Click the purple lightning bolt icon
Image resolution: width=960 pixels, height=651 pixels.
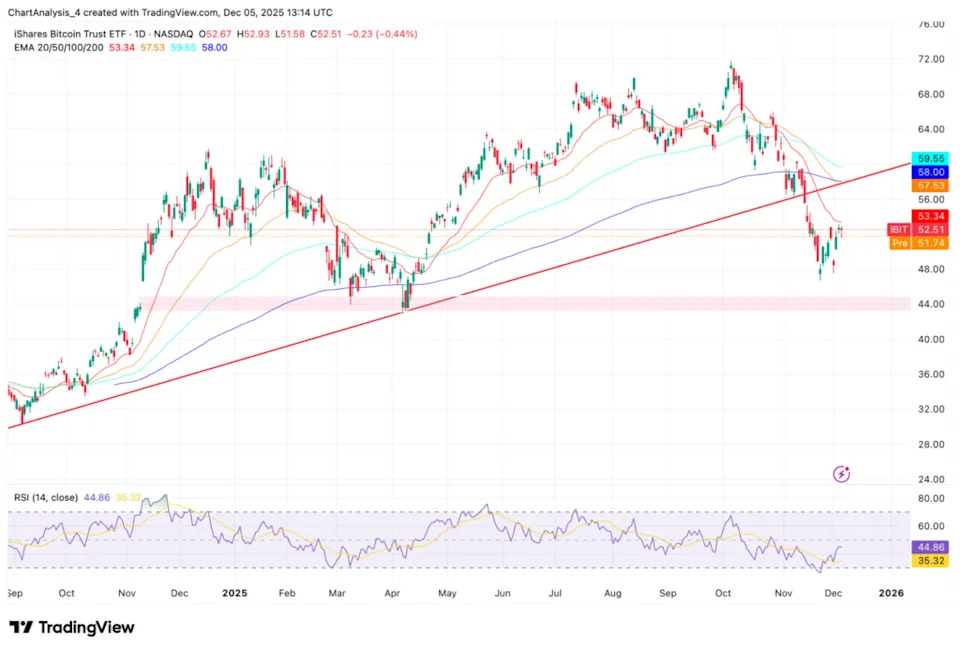coord(842,473)
